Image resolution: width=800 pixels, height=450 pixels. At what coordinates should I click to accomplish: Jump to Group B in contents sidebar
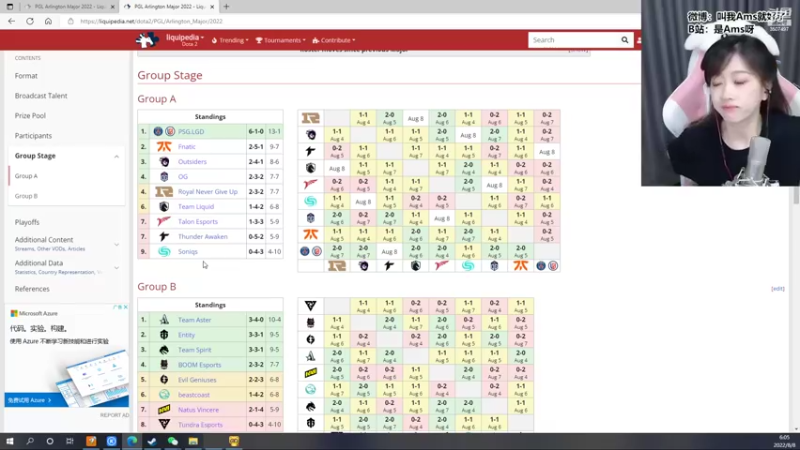click(27, 196)
